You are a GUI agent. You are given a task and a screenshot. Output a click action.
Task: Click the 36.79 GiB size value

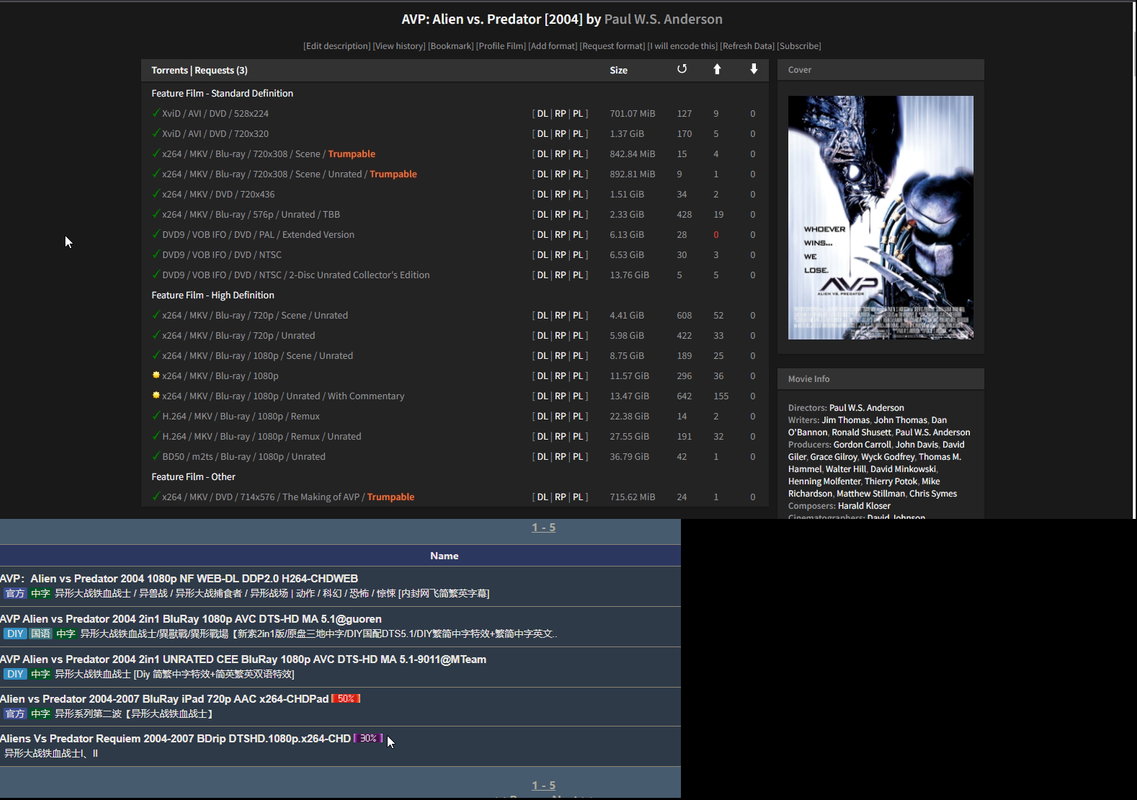(629, 456)
